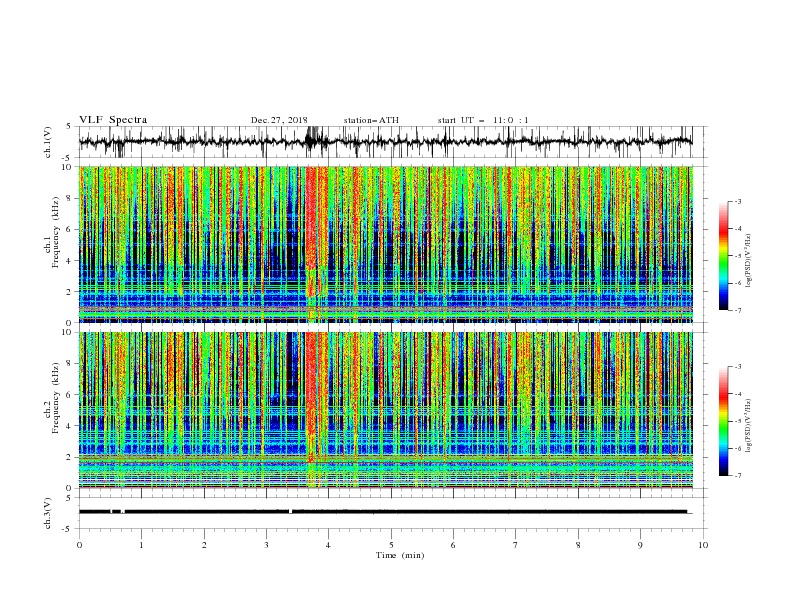Click the ch.2 spectrogram color scale bar

tap(723, 421)
